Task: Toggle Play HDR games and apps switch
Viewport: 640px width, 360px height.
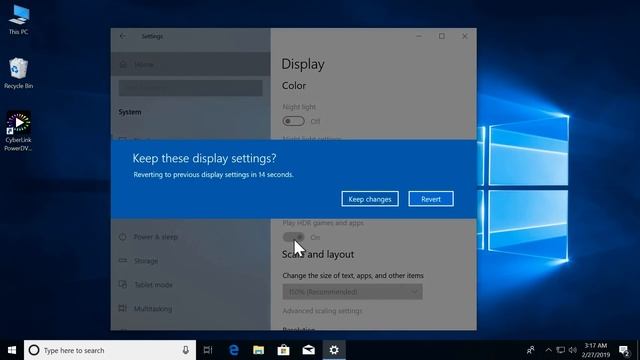Action: [x=293, y=237]
